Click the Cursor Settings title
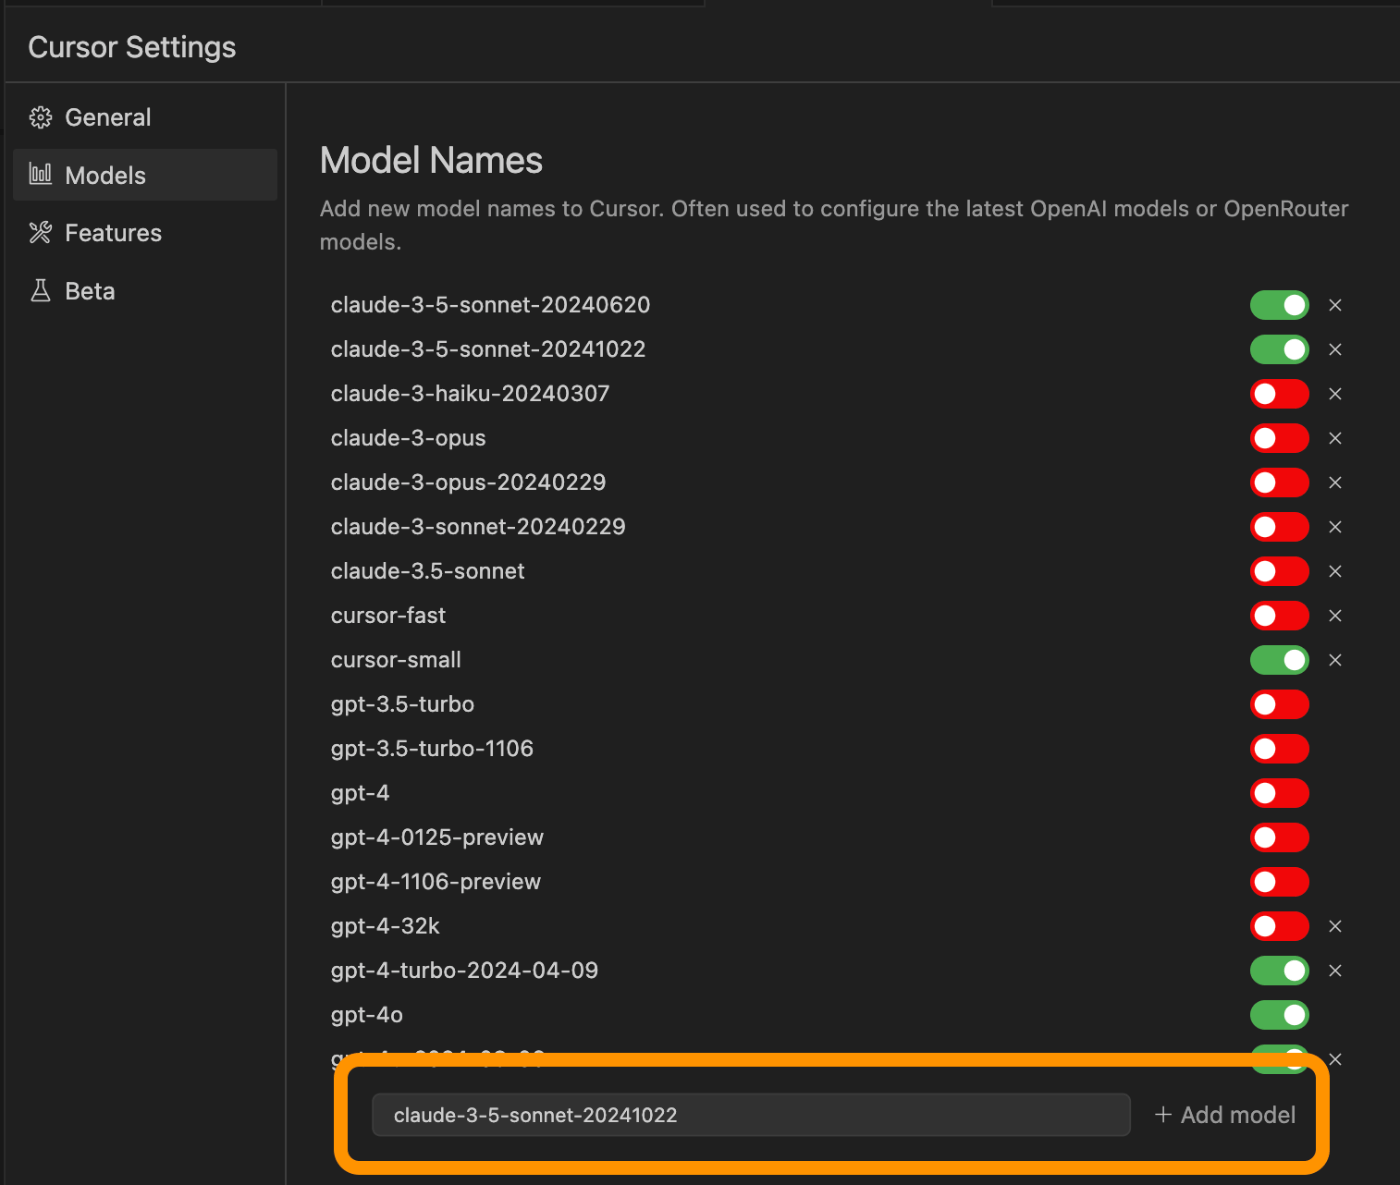This screenshot has width=1400, height=1185. pyautogui.click(x=132, y=47)
